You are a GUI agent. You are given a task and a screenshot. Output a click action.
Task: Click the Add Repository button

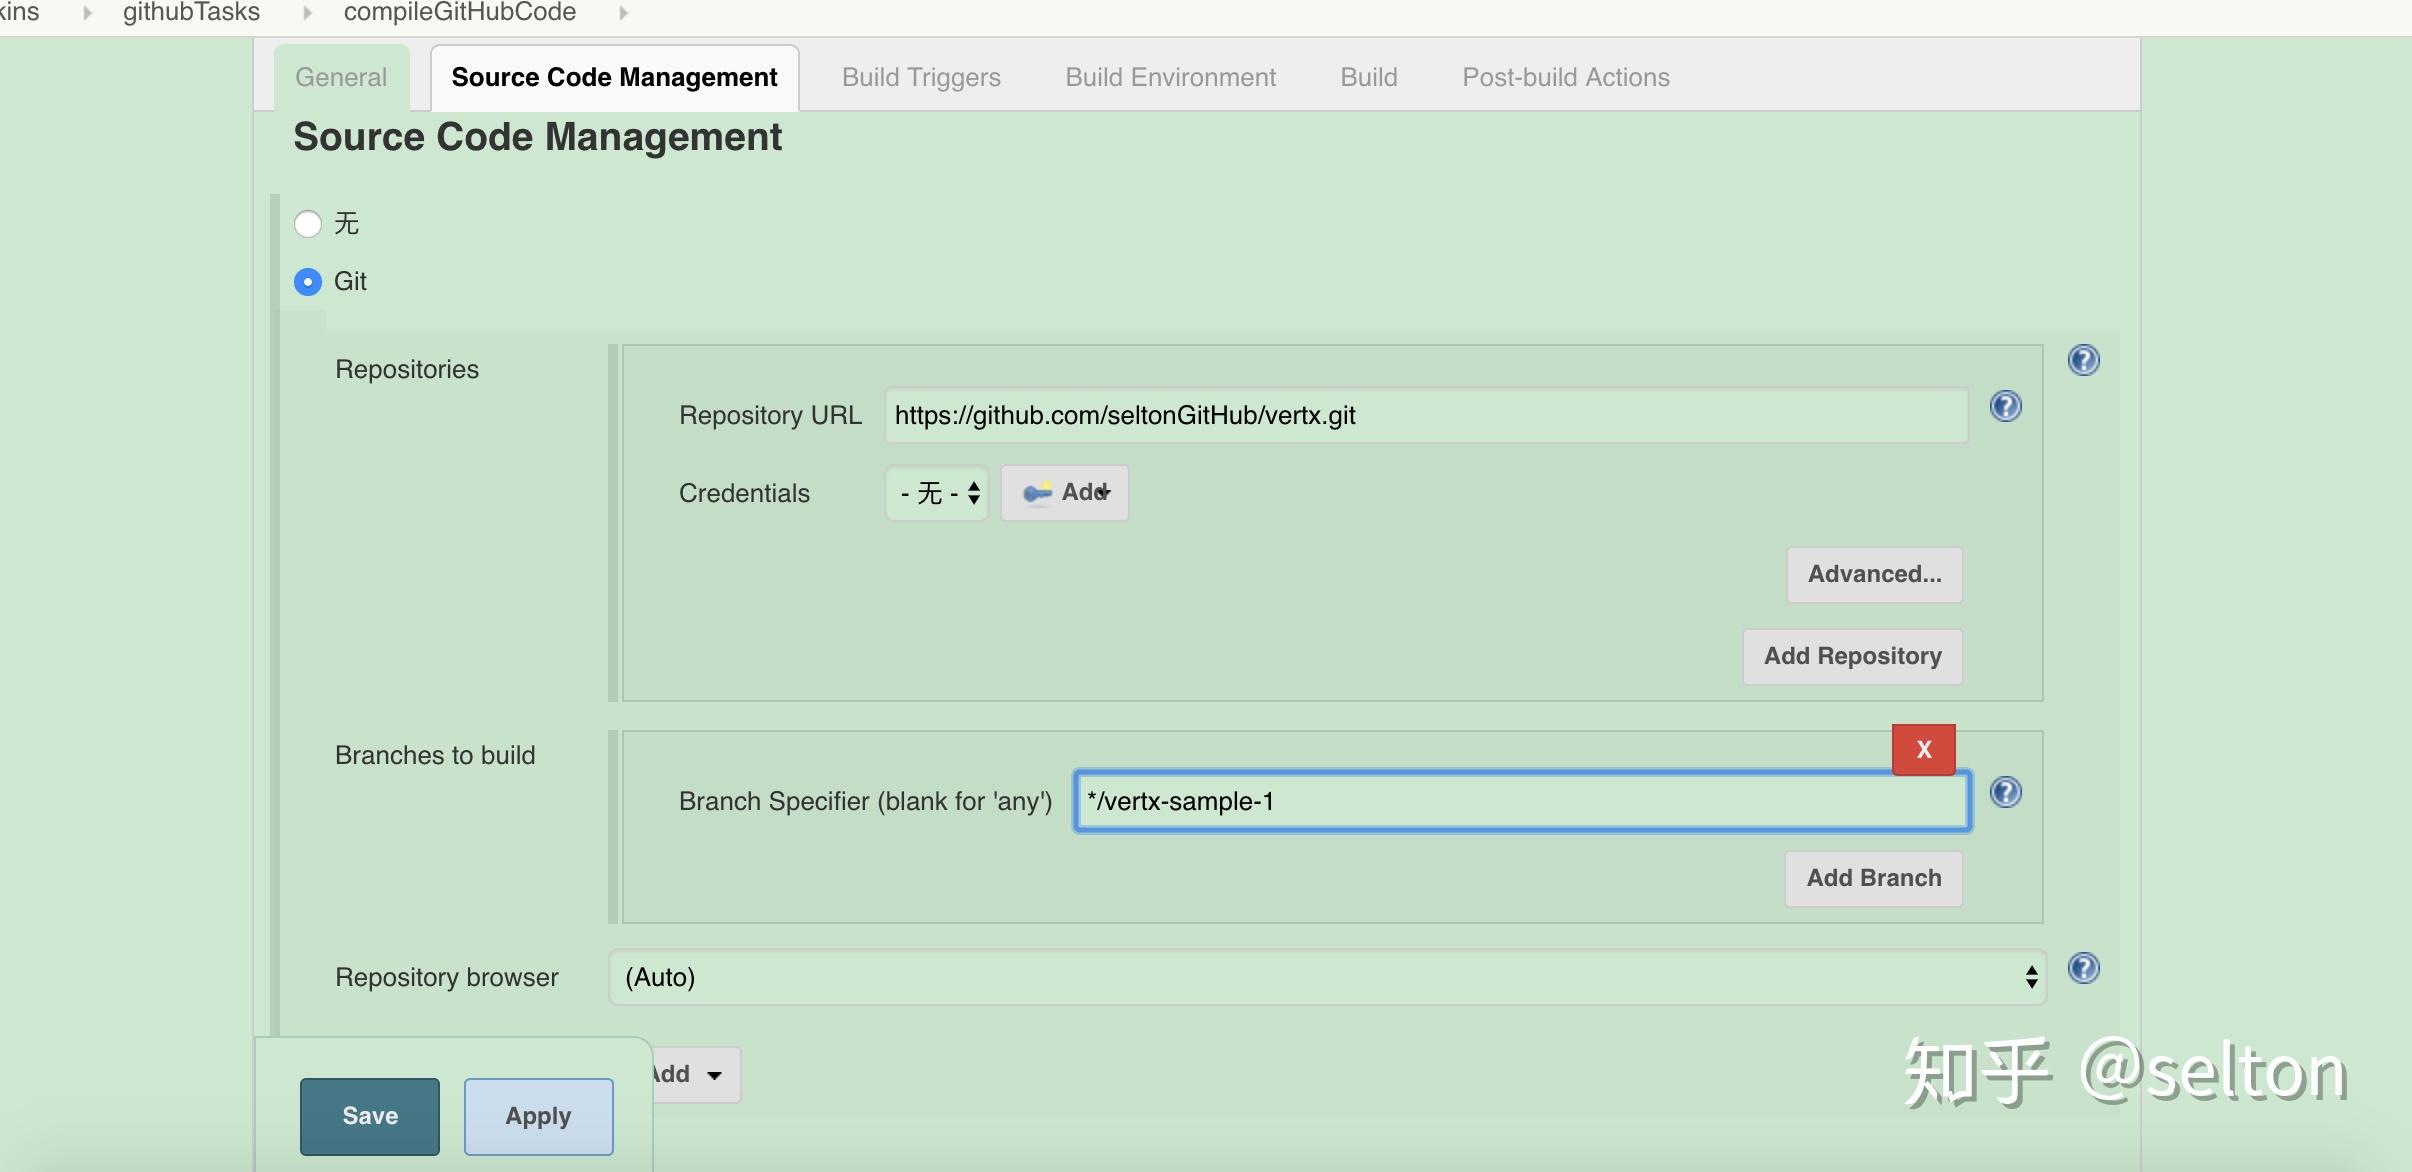point(1852,656)
